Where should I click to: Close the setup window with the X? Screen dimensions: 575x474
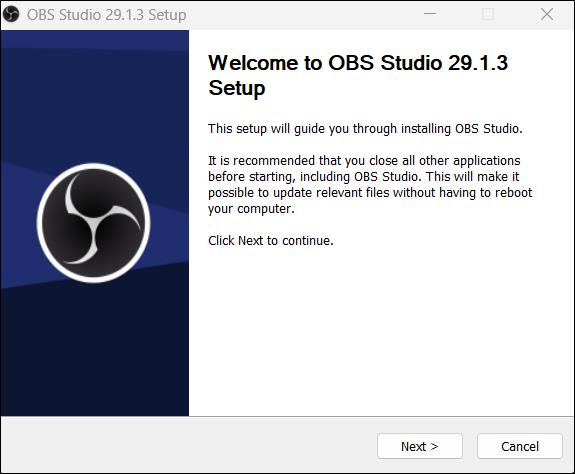[x=547, y=14]
